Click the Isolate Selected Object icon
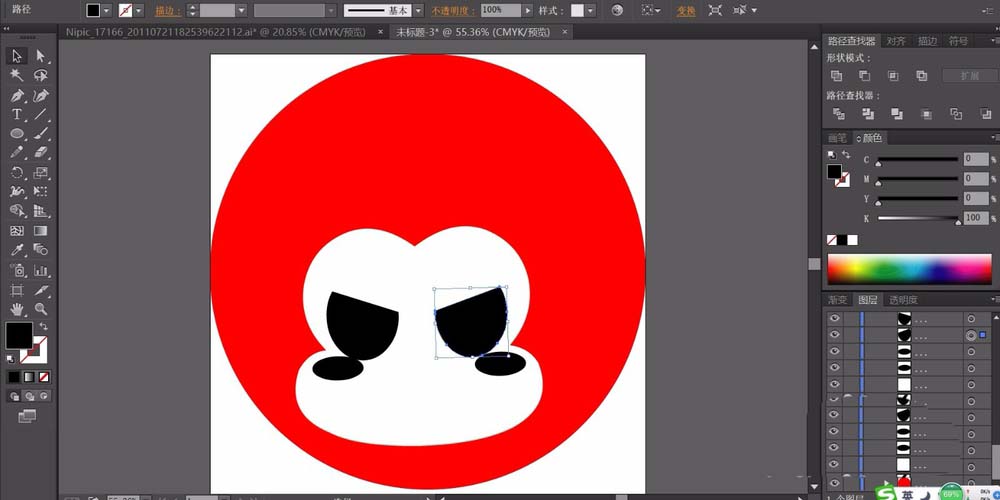The width and height of the screenshot is (1000, 500). click(x=716, y=10)
